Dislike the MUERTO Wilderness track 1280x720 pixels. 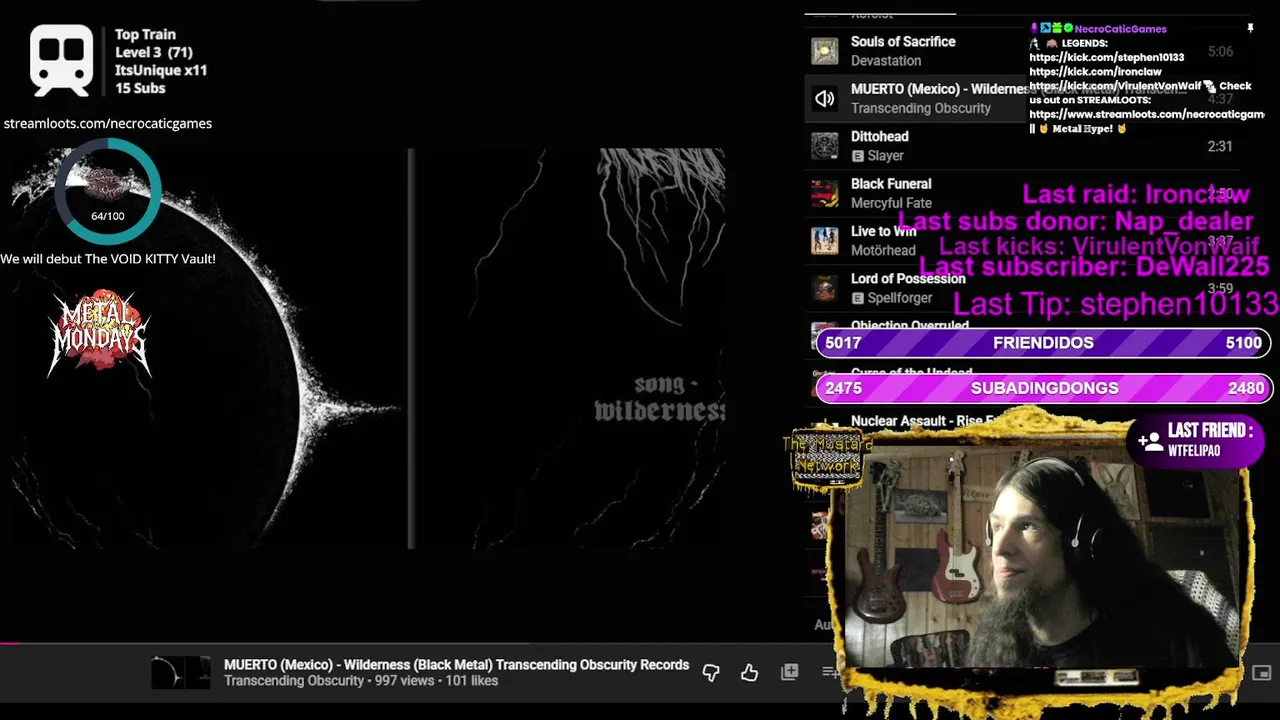coord(711,673)
